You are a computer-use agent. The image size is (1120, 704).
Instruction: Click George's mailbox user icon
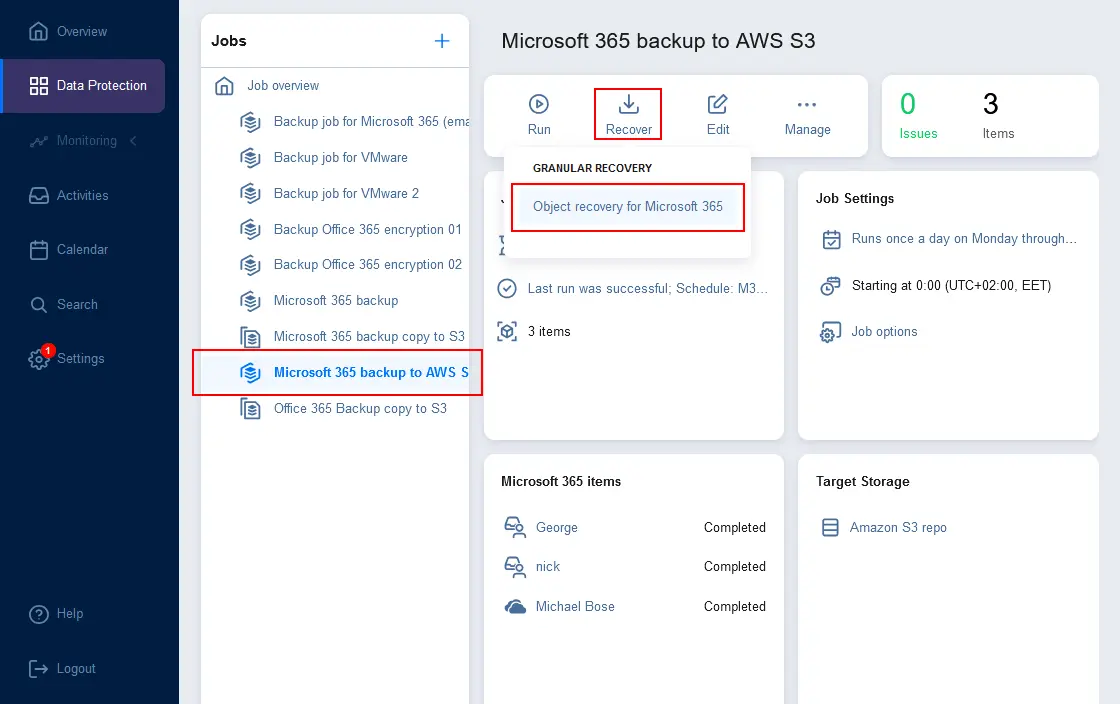click(x=515, y=527)
